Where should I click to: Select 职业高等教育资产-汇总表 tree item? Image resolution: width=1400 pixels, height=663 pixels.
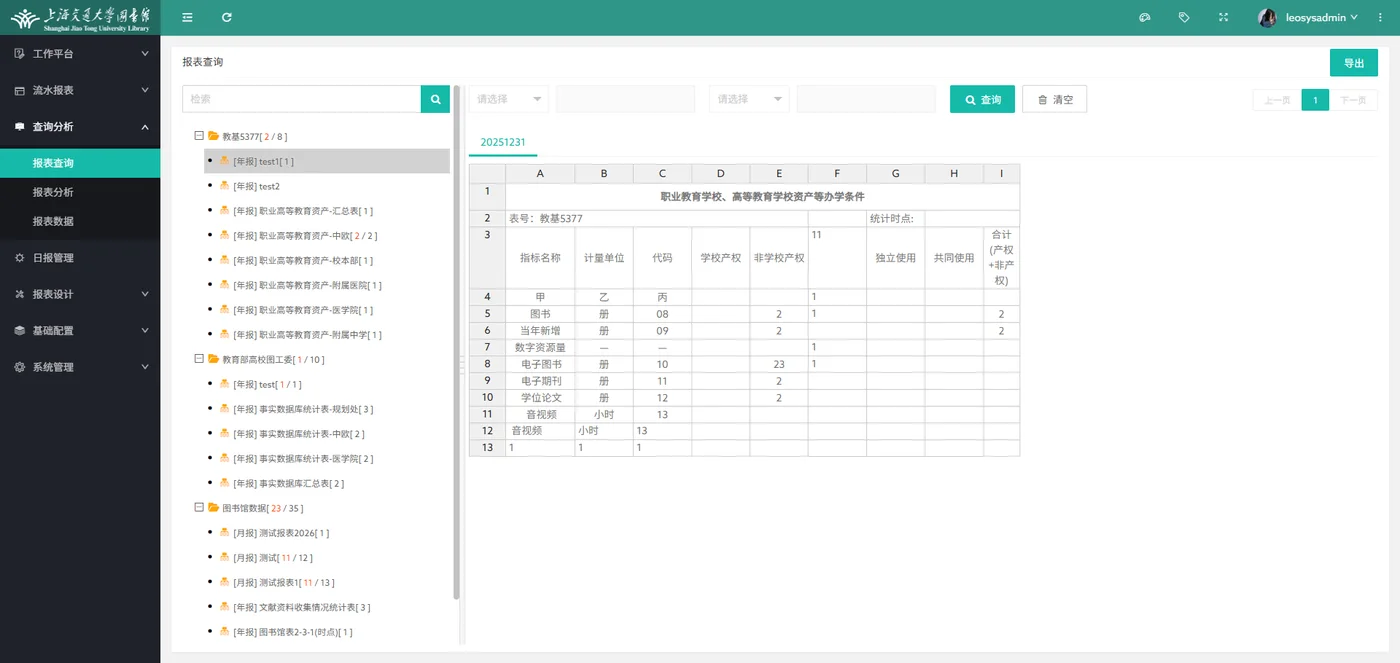click(x=303, y=210)
